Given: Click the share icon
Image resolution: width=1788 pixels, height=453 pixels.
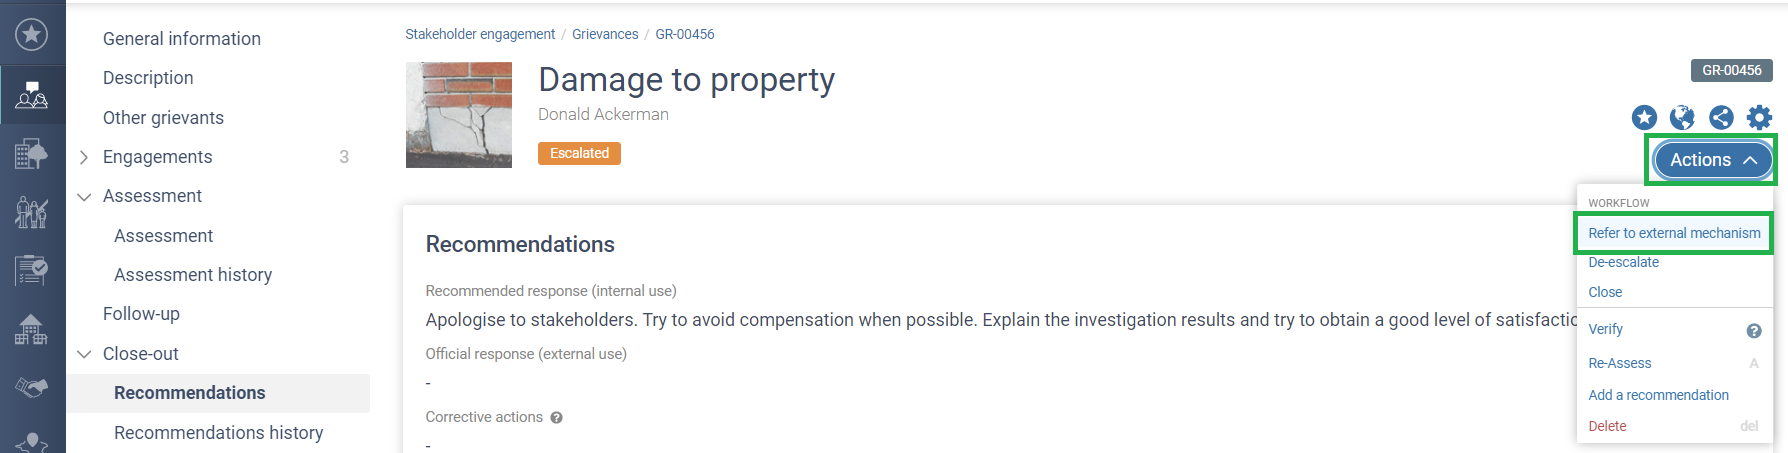Looking at the screenshot, I should coord(1721,118).
